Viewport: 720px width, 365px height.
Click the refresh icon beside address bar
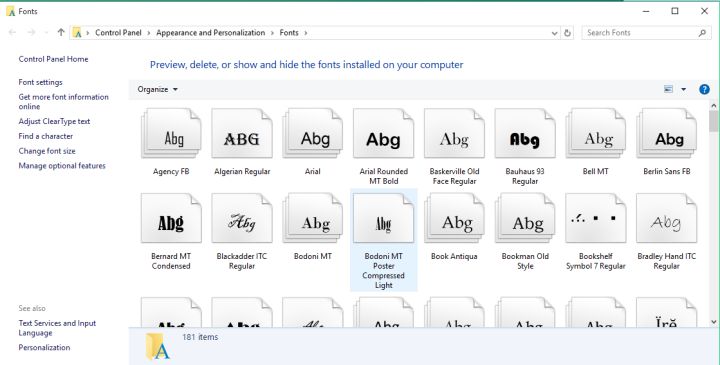click(x=568, y=33)
